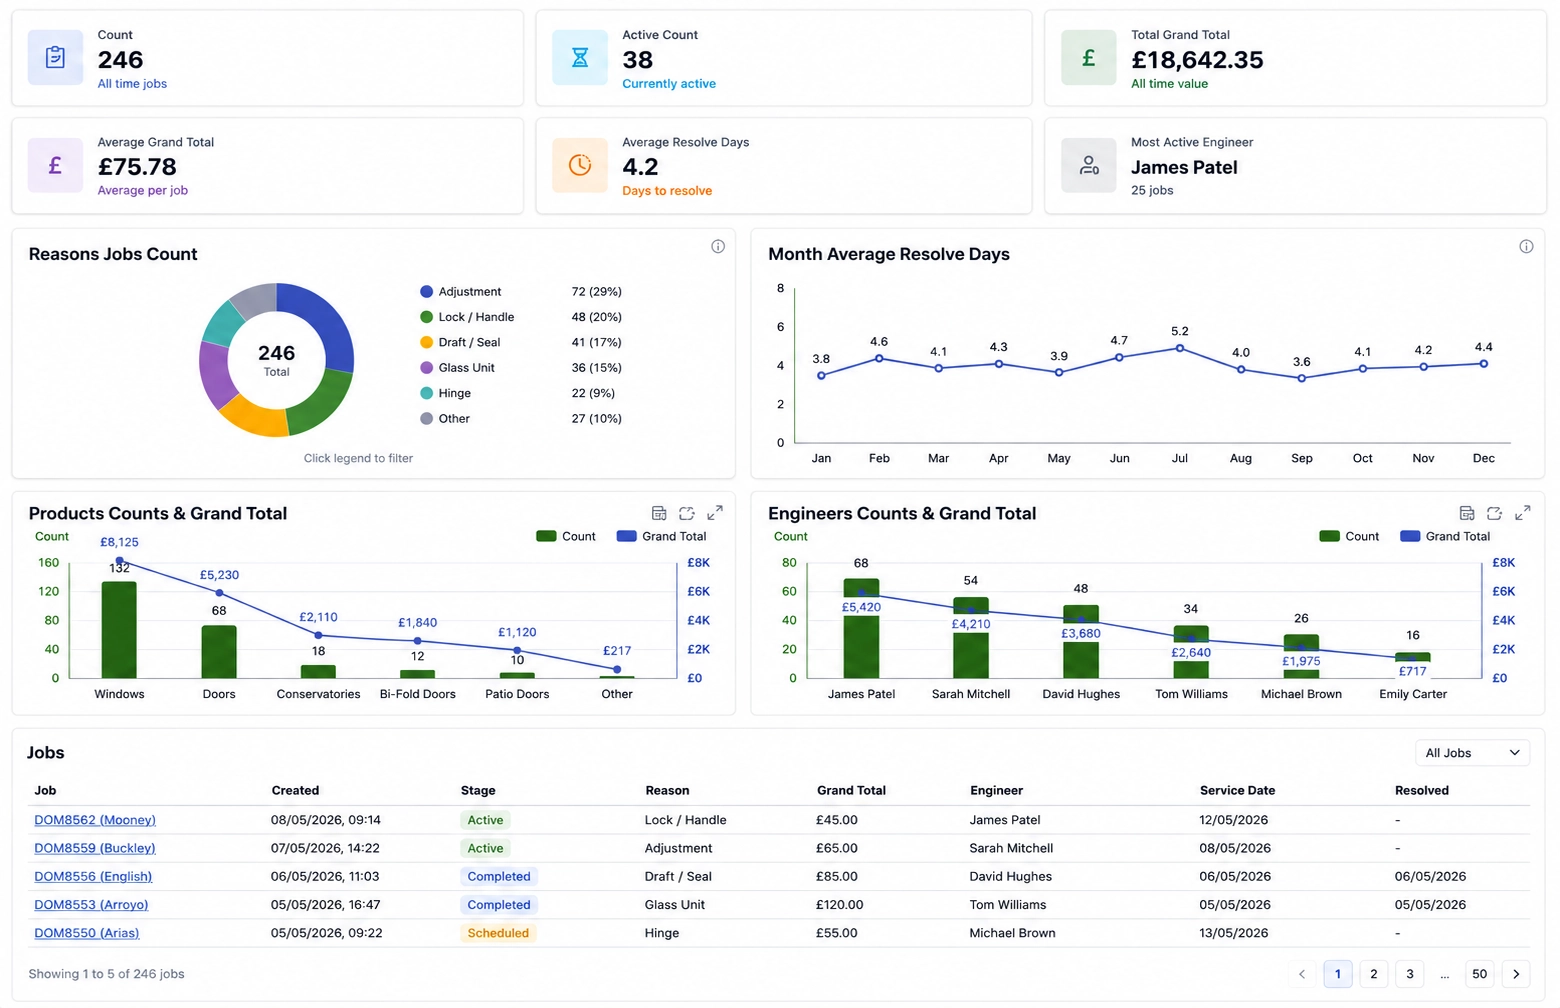Click the Grand Total column header
This screenshot has height=1008, width=1560.
point(851,791)
